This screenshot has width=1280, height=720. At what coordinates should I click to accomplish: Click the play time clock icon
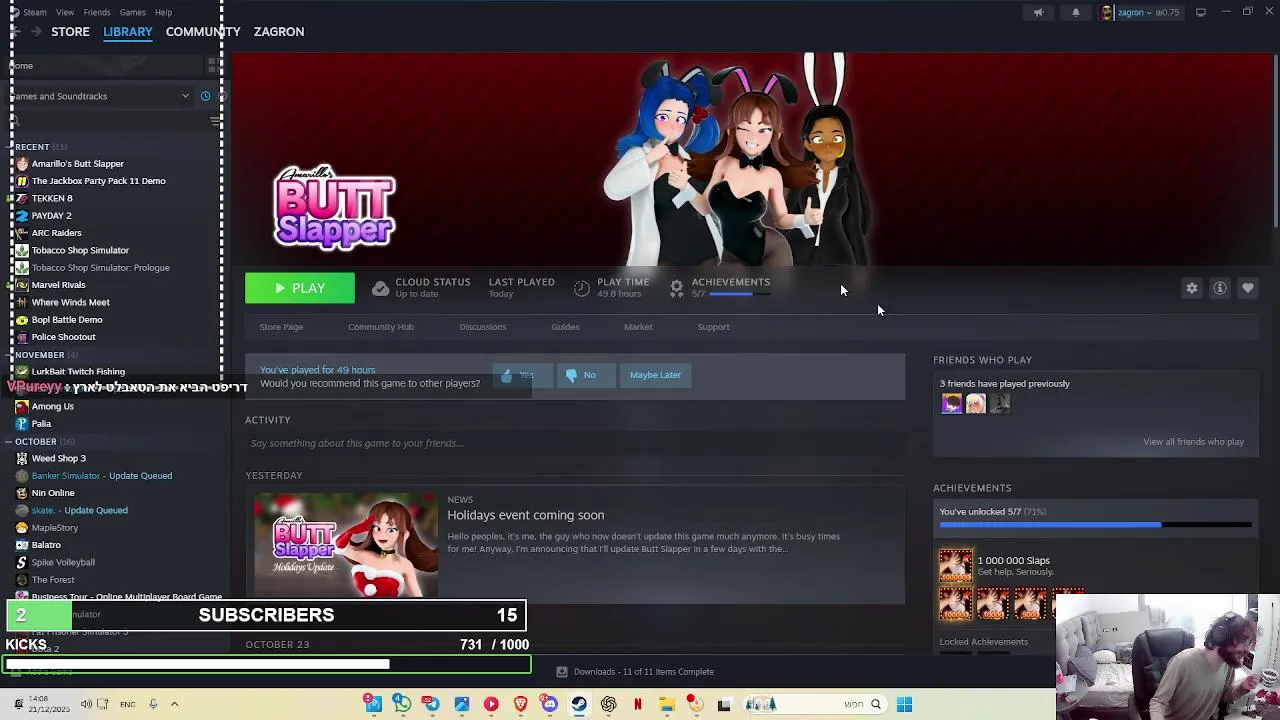pos(582,288)
